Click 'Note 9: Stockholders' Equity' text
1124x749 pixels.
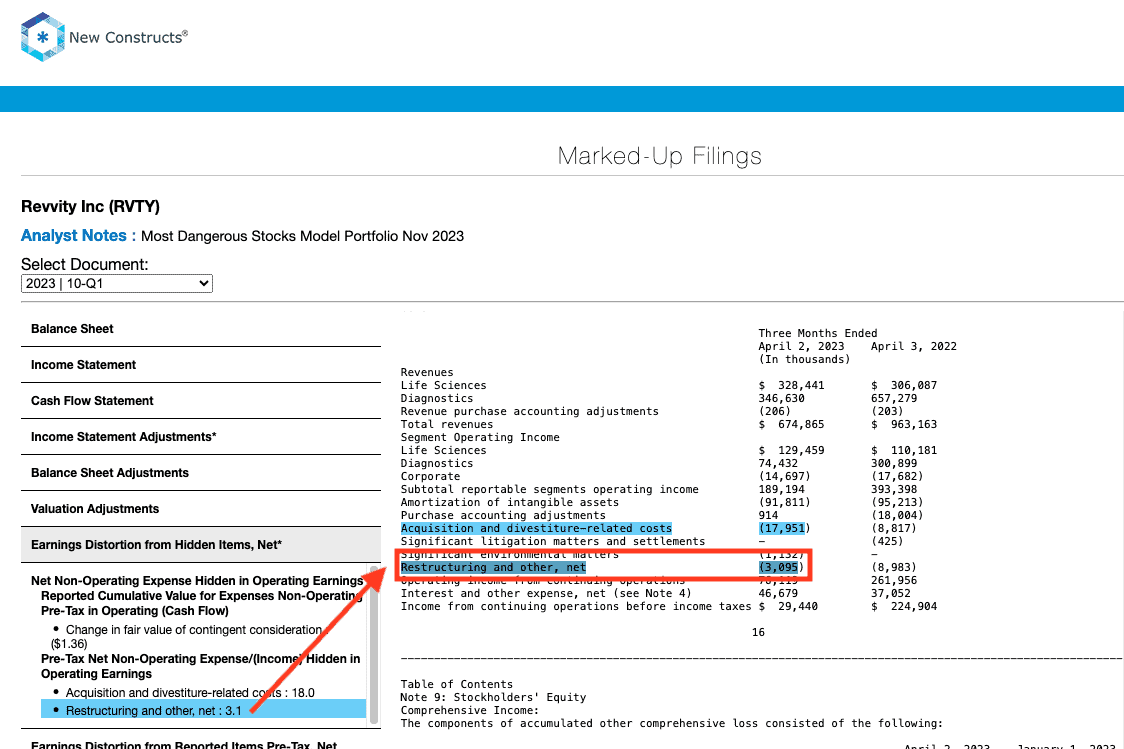pos(493,697)
